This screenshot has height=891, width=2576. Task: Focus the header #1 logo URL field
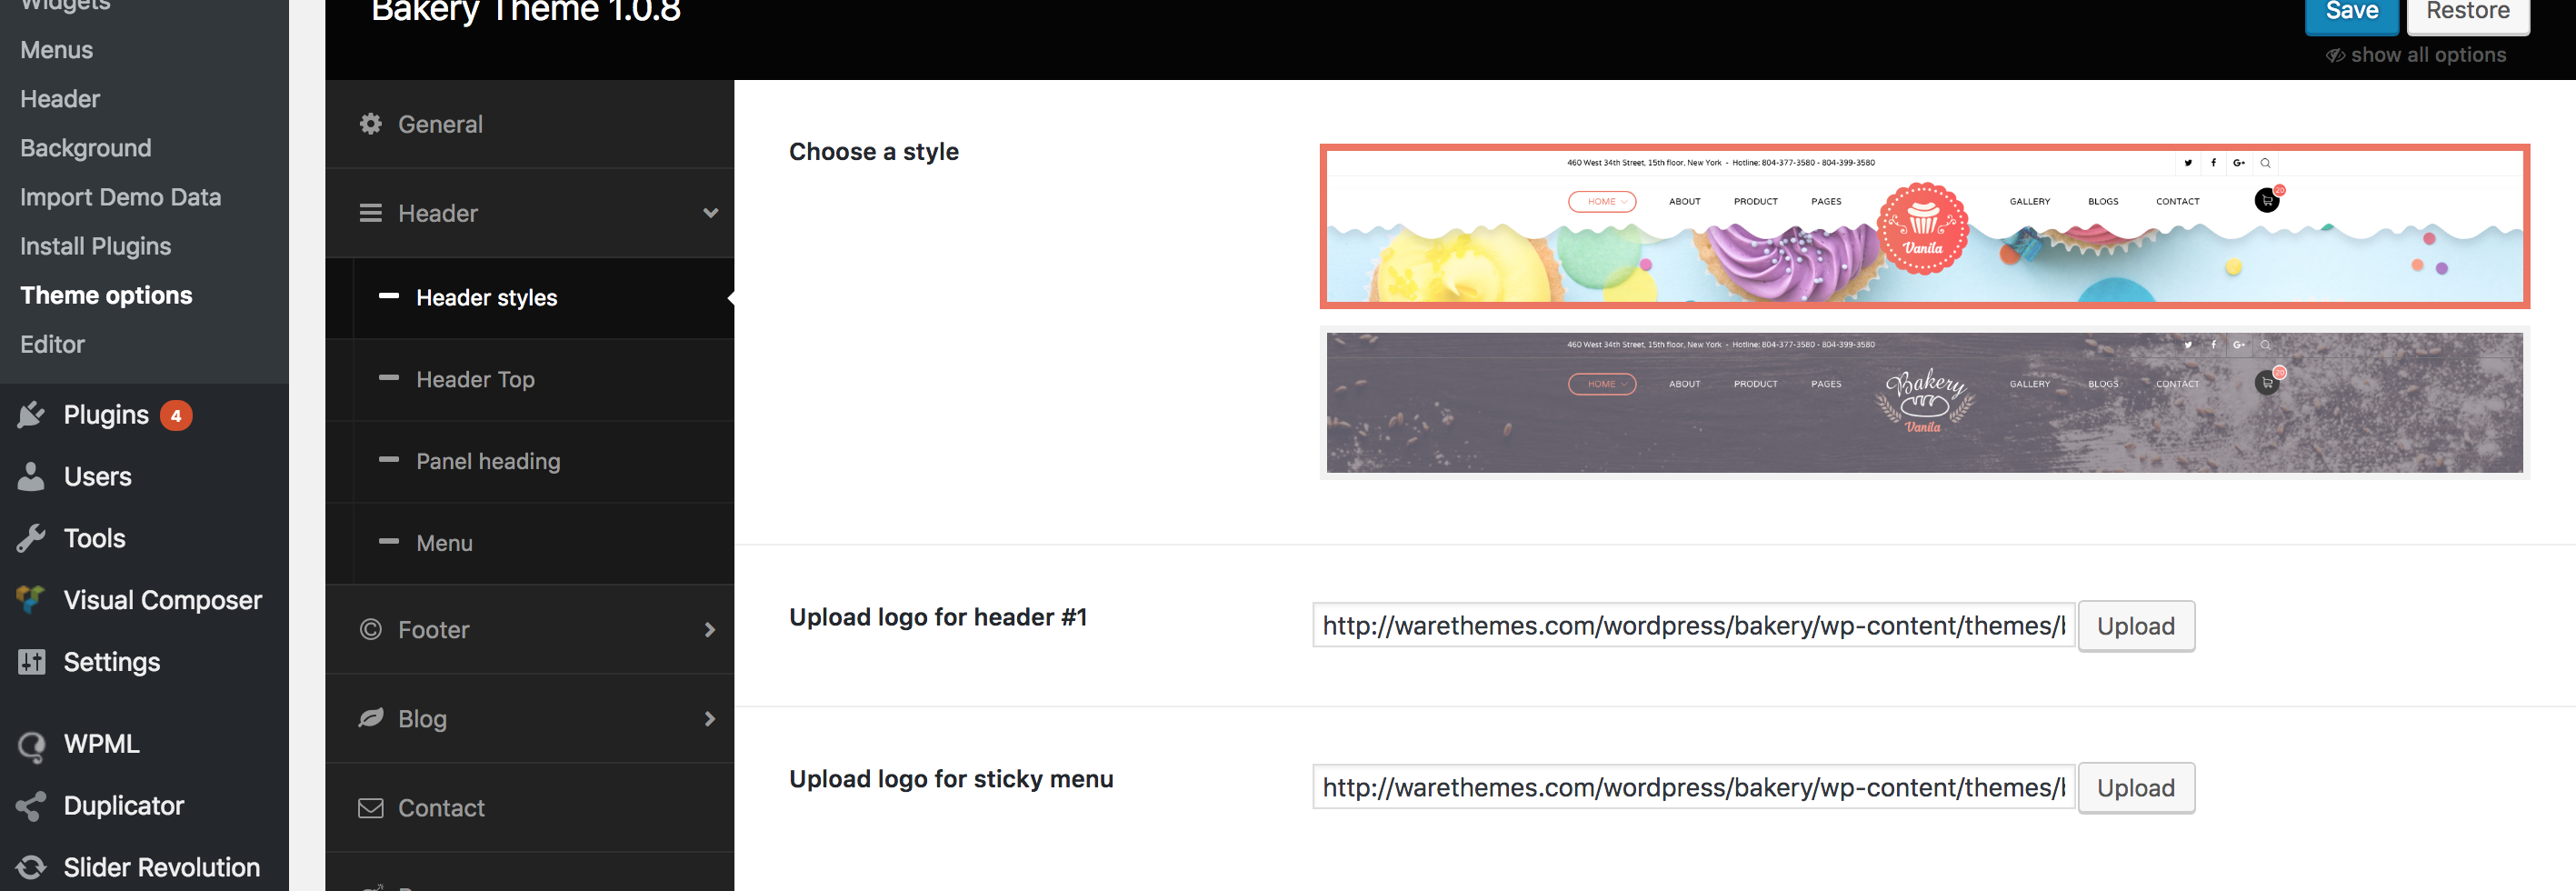[x=1693, y=626]
